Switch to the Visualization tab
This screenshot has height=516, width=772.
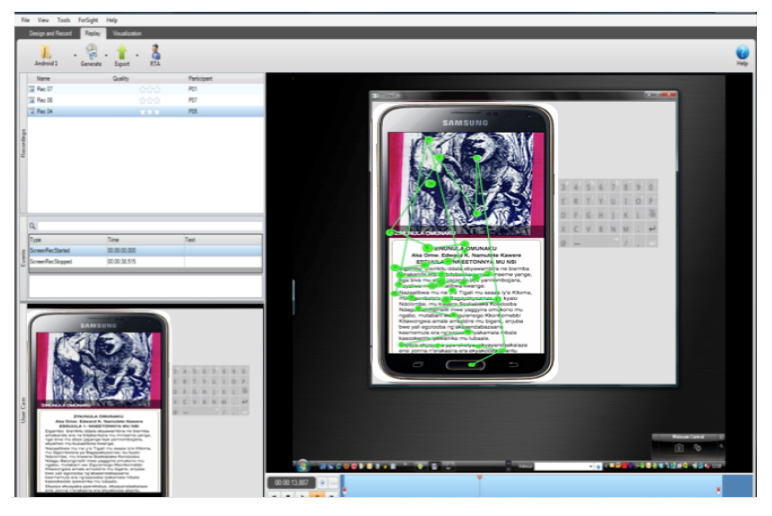point(127,33)
